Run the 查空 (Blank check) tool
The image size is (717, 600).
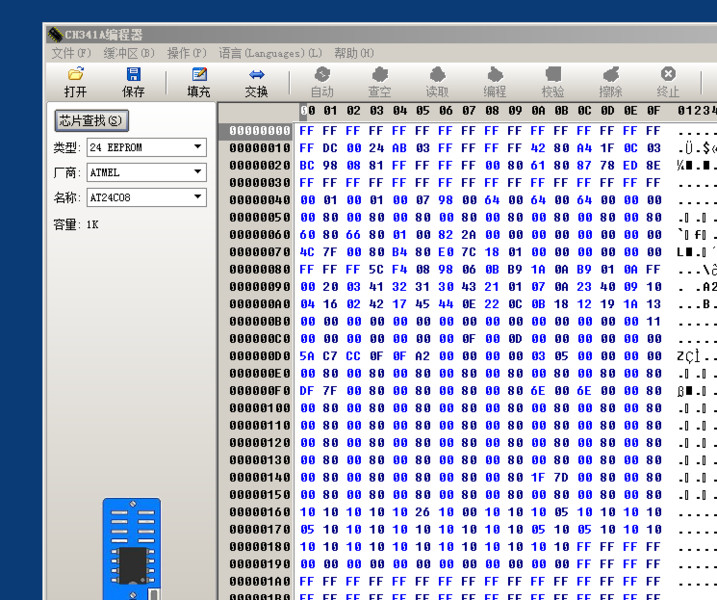[379, 82]
